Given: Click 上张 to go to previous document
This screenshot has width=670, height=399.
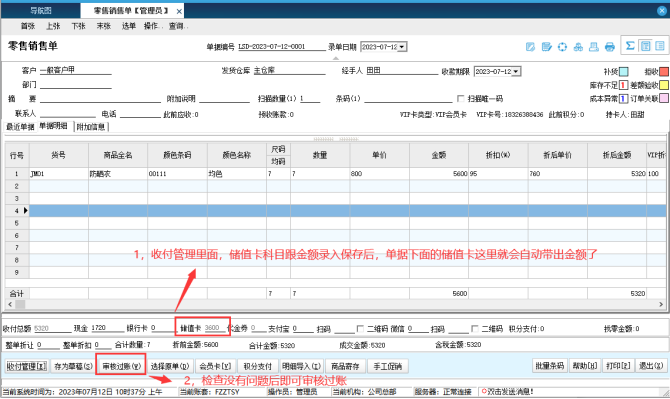Looking at the screenshot, I should [53, 26].
